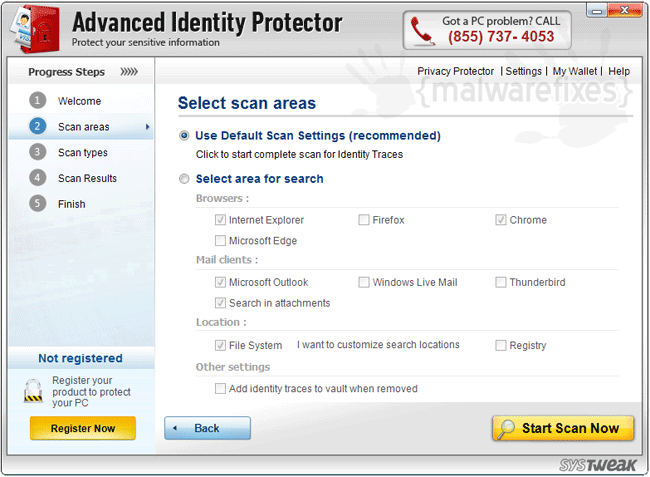
Task: Toggle the Microsoft Outlook checkbox
Action: pyautogui.click(x=220, y=282)
